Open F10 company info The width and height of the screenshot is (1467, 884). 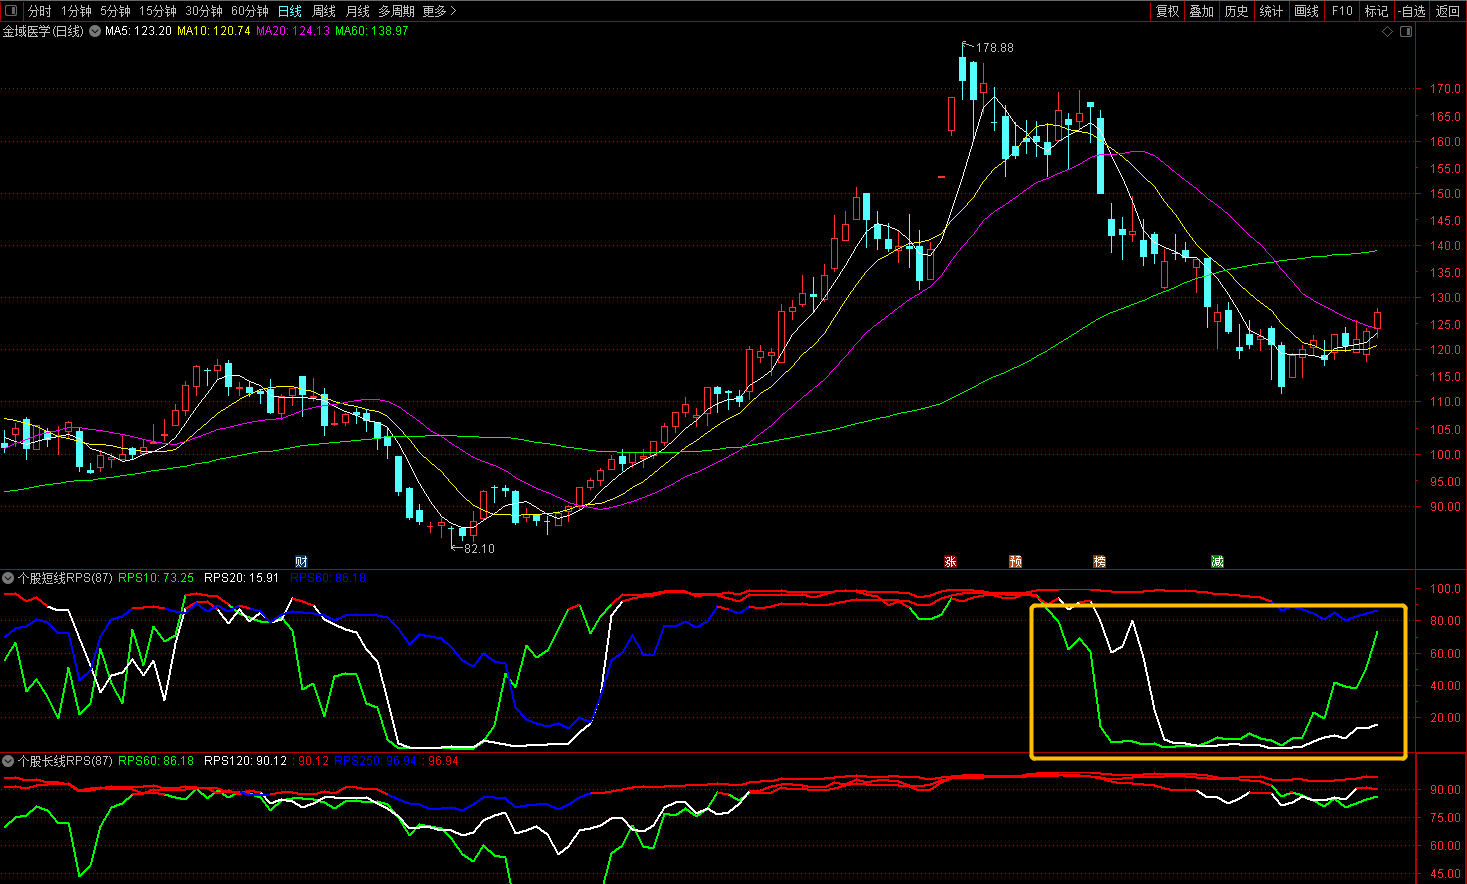1342,11
